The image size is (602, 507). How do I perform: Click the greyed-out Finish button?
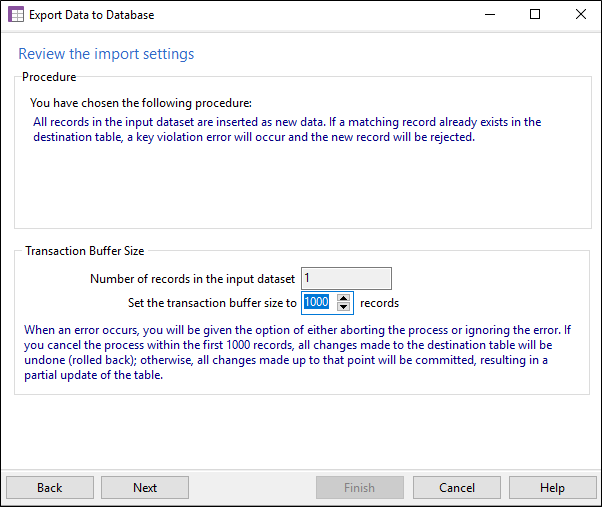coord(360,487)
